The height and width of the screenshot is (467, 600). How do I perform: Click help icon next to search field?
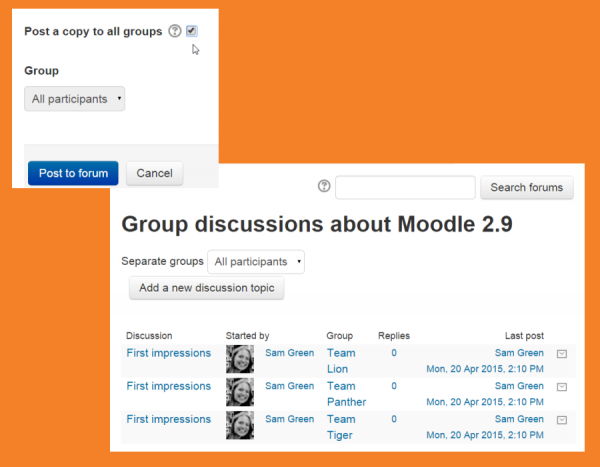(x=324, y=187)
